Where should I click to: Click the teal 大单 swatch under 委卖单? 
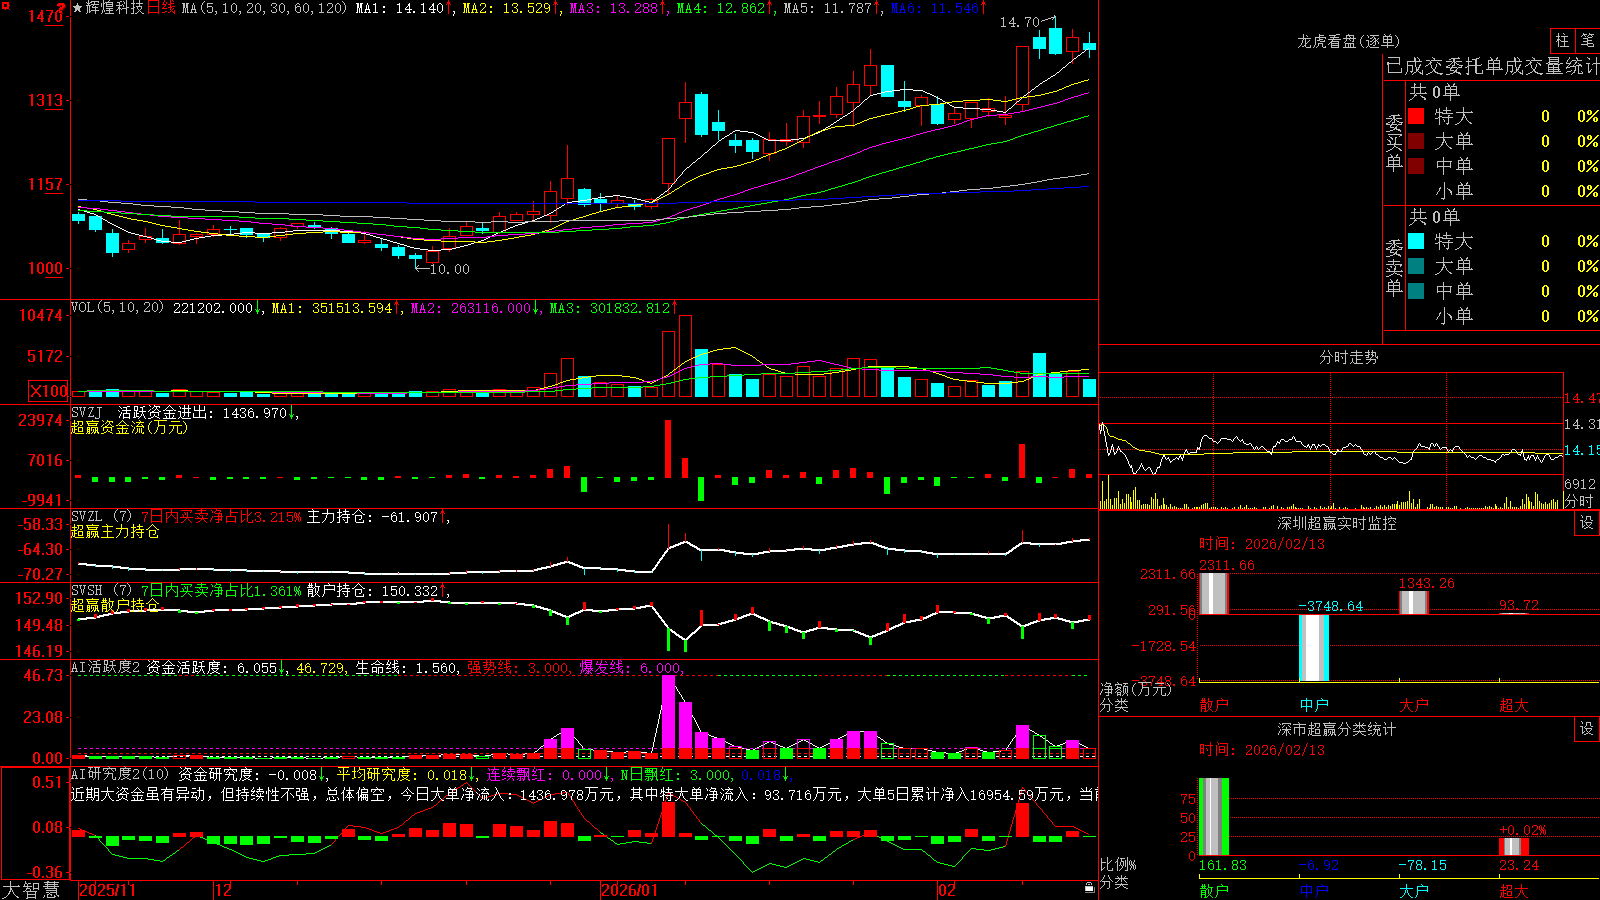1416,266
